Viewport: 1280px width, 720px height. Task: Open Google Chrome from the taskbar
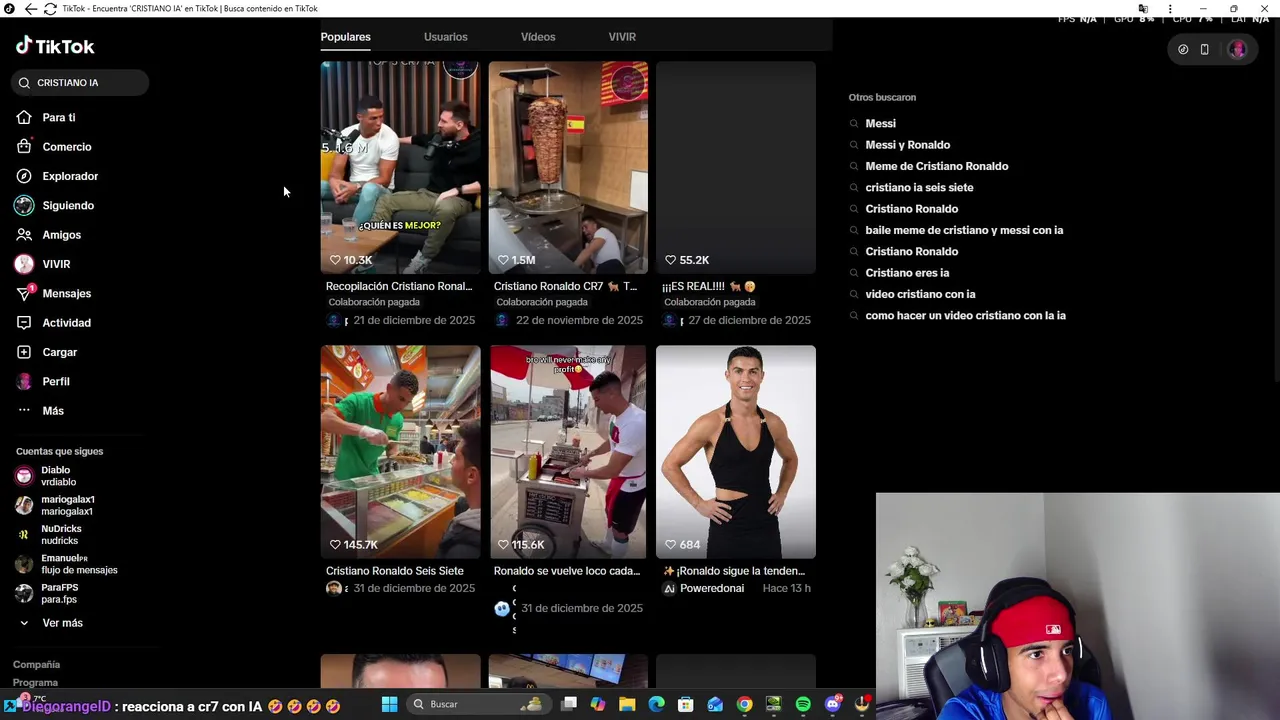point(744,705)
